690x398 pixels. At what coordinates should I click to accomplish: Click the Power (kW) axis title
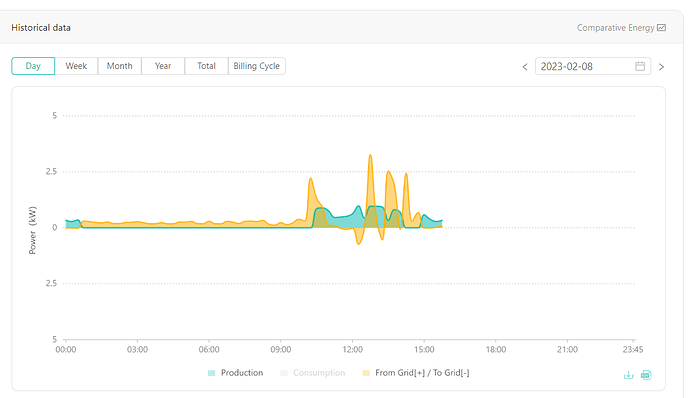pos(33,230)
